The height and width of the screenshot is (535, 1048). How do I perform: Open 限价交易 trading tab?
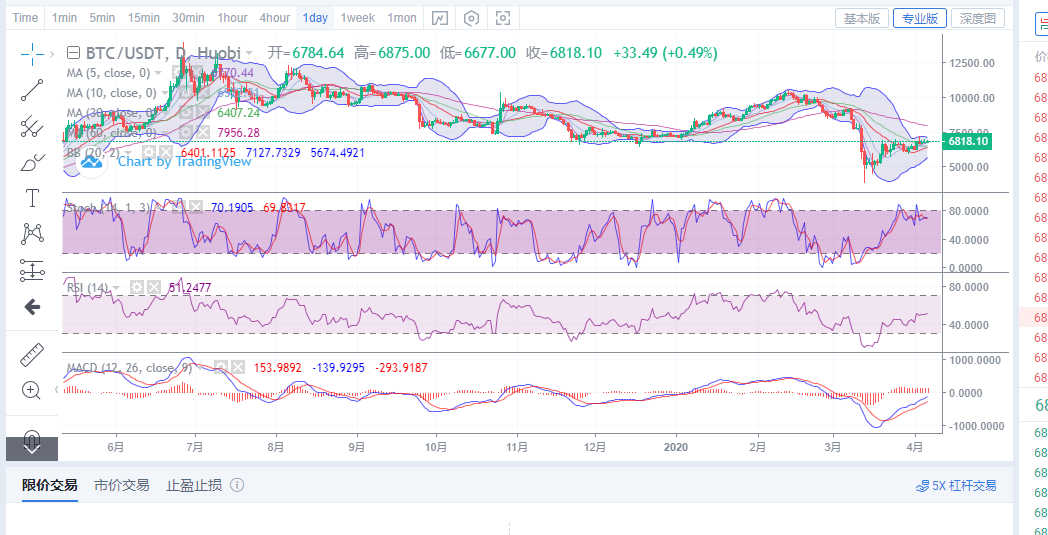(x=49, y=486)
